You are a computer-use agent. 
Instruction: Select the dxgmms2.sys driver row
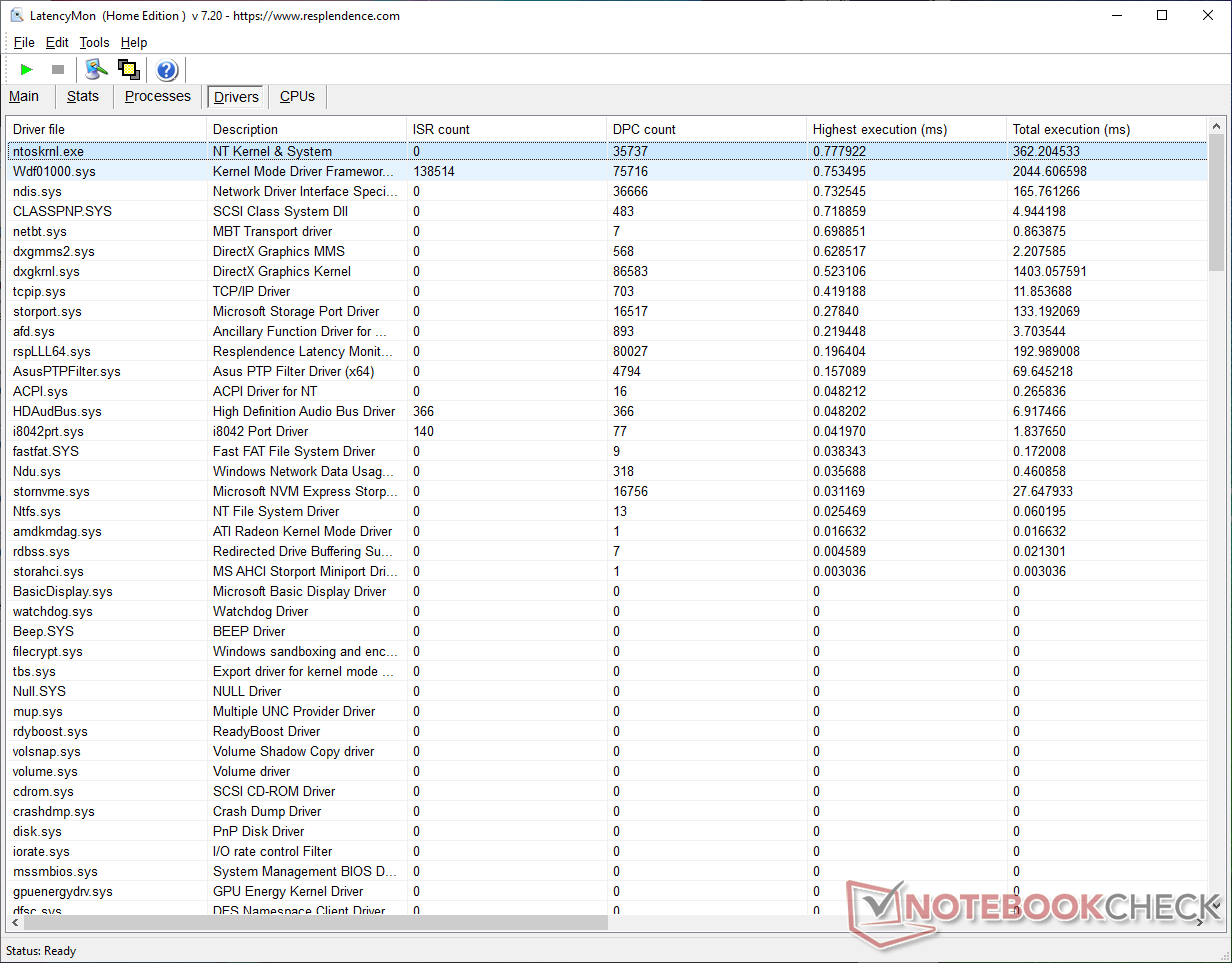(x=607, y=251)
